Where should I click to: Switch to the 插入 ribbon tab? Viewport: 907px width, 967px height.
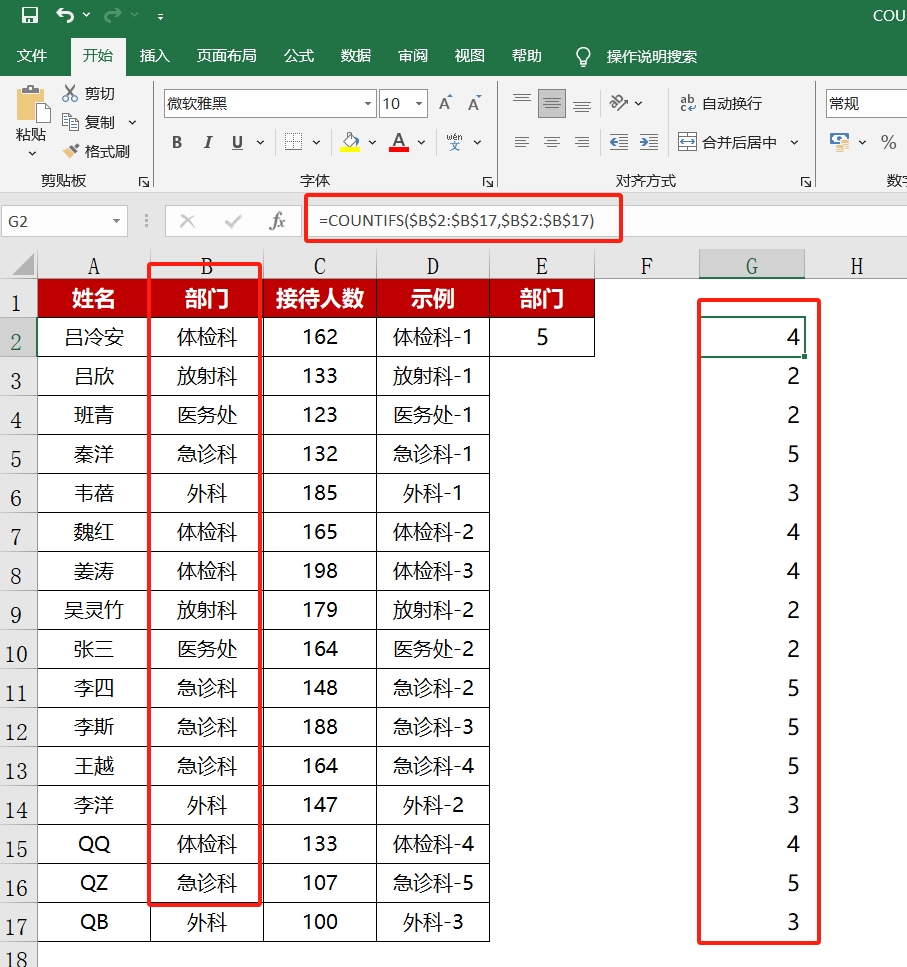(x=154, y=56)
